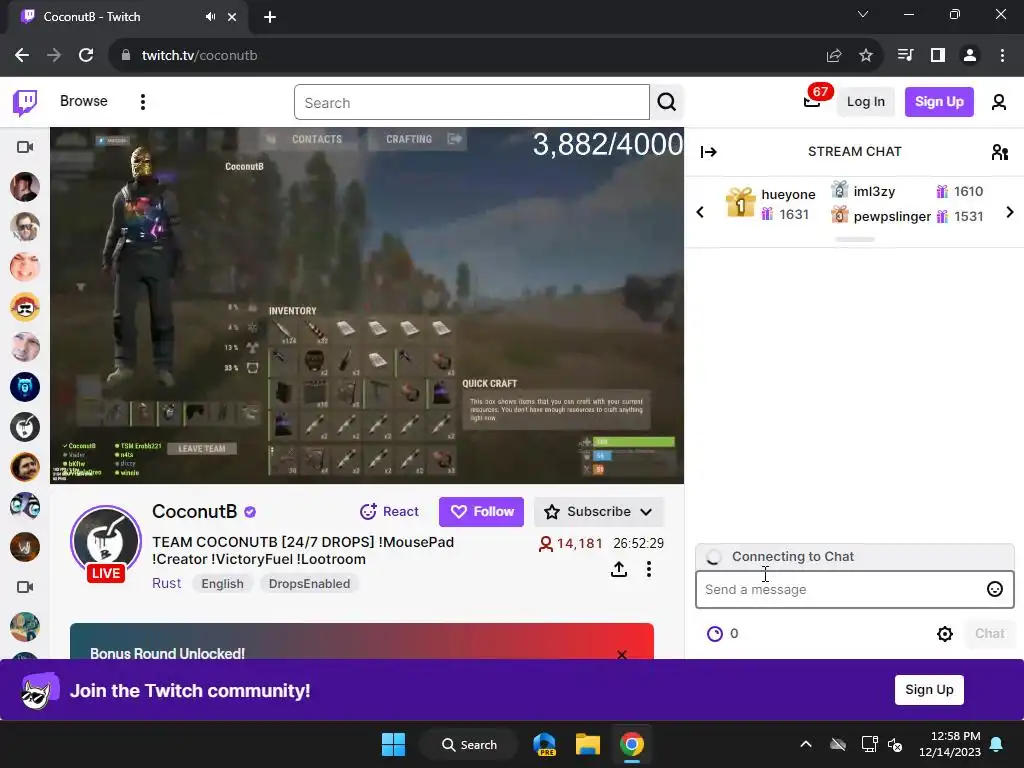Click the Log In button
The height and width of the screenshot is (768, 1024).
pyautogui.click(x=865, y=102)
